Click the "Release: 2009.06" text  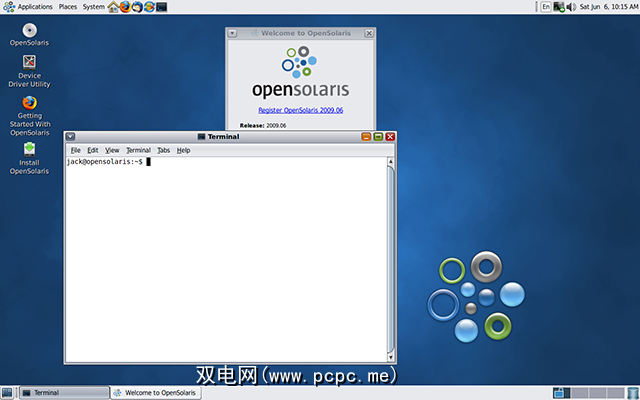click(263, 125)
